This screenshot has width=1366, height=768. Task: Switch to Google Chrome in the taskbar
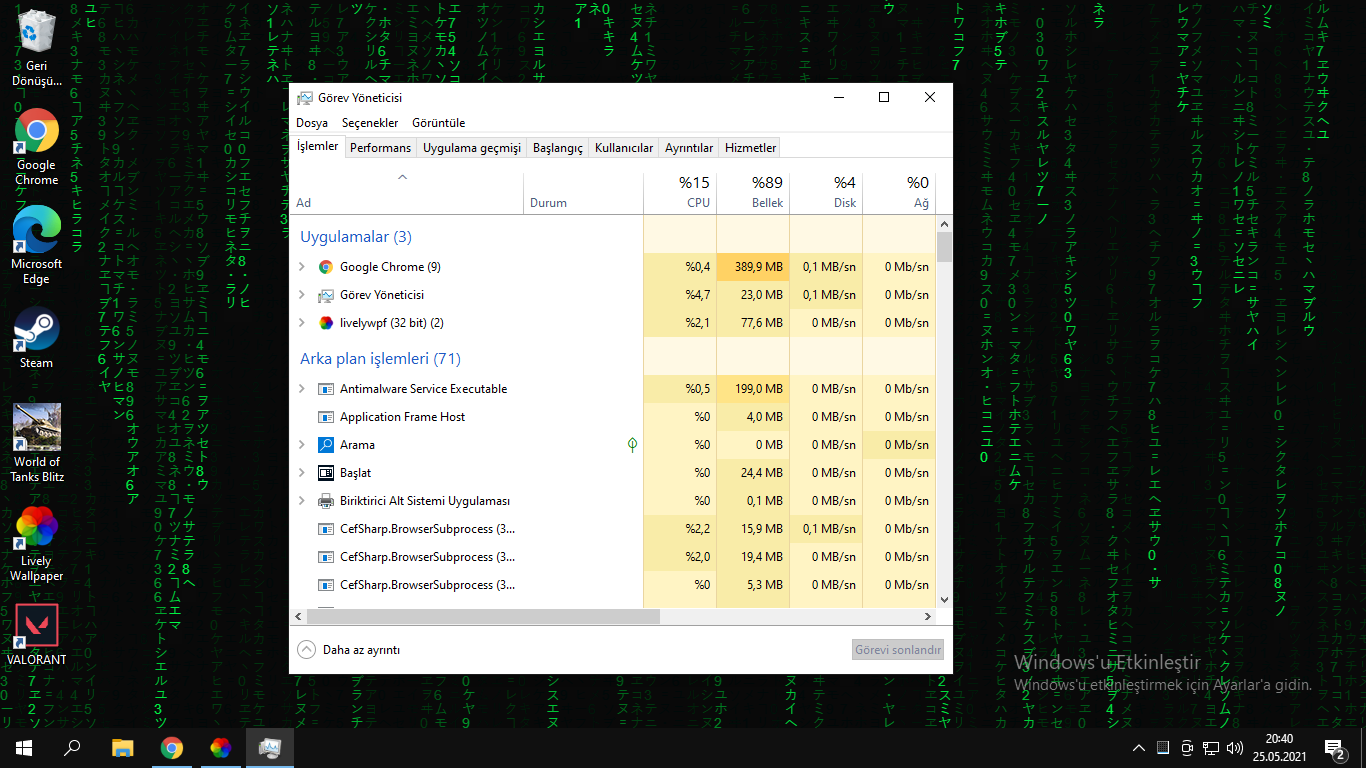pos(172,747)
